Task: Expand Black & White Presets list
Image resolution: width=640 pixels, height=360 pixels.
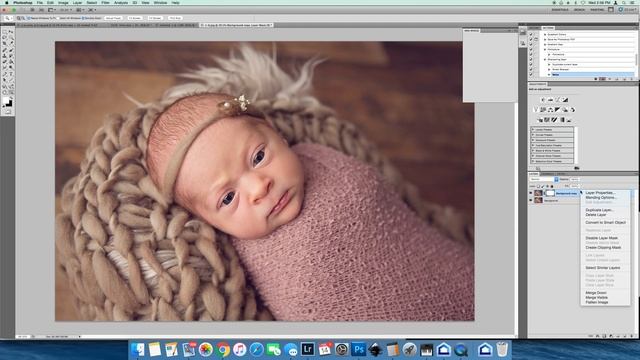Action: click(533, 151)
